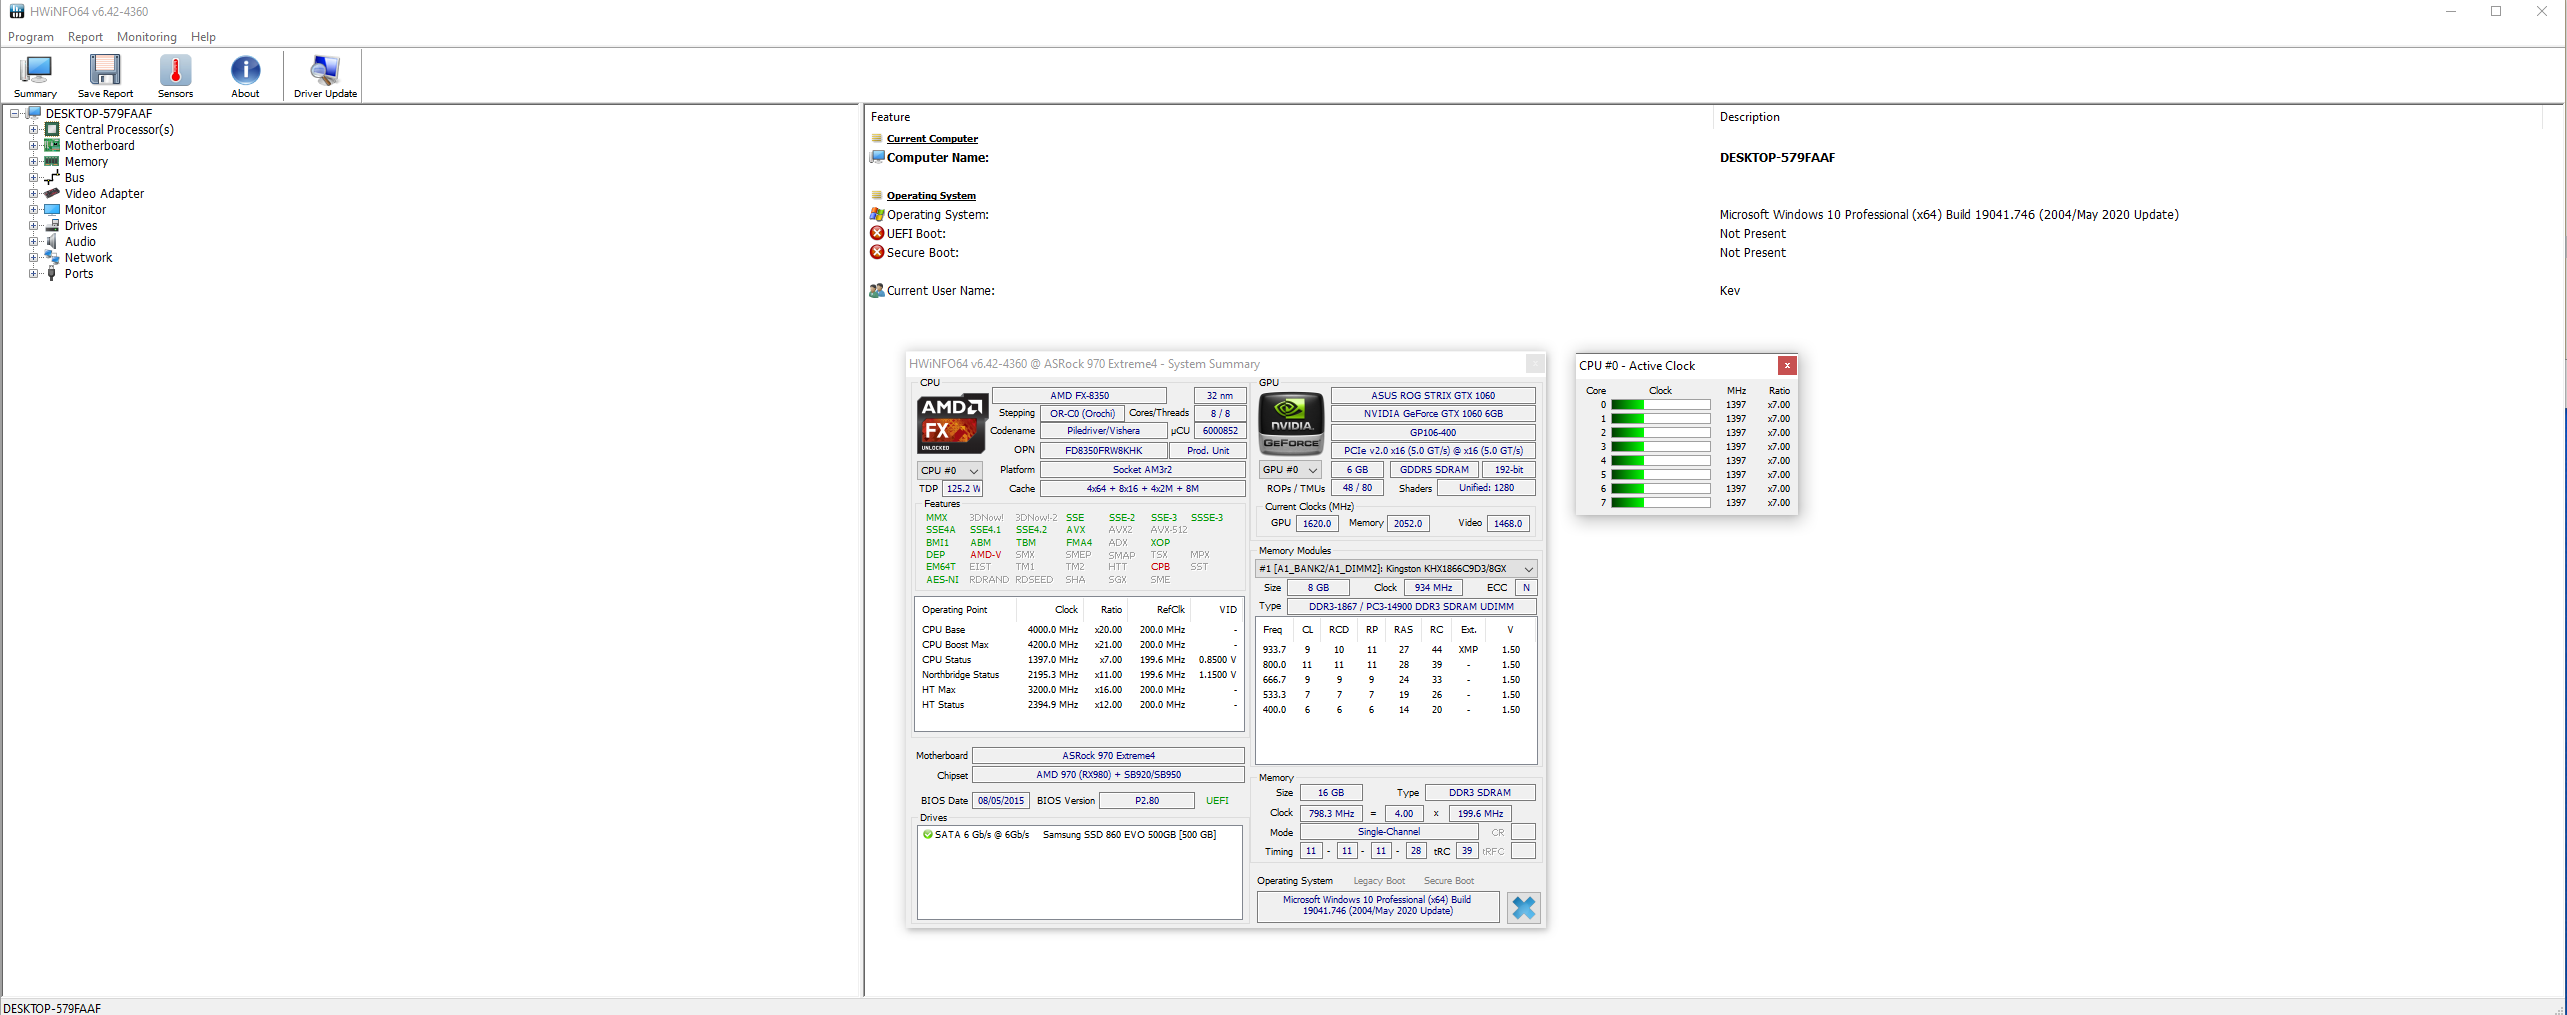Click the NVIDIA GeForce logo in System Summary

click(x=1291, y=423)
